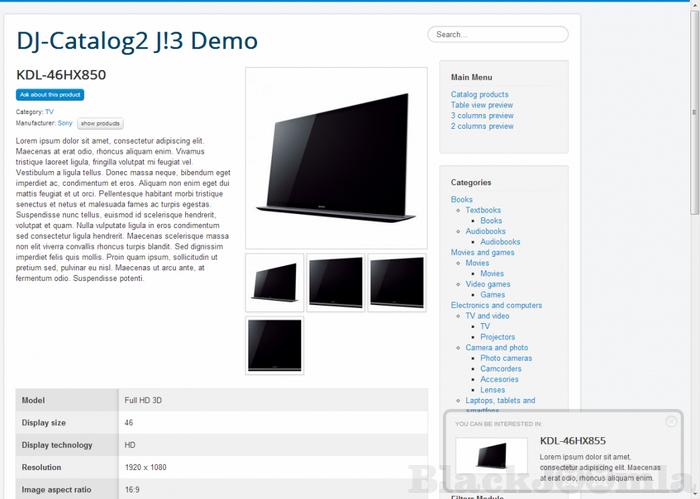Close the 'You can be interested in' popup
Image resolution: width=700 pixels, height=499 pixels.
(671, 422)
